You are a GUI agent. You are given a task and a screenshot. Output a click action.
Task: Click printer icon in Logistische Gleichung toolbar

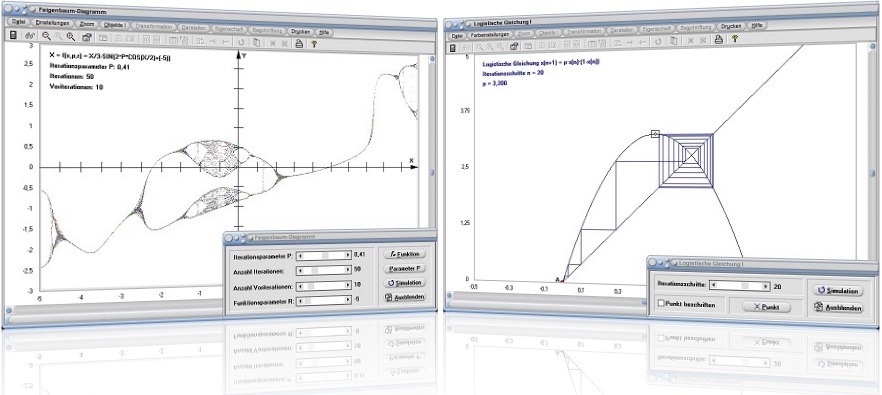[x=718, y=39]
